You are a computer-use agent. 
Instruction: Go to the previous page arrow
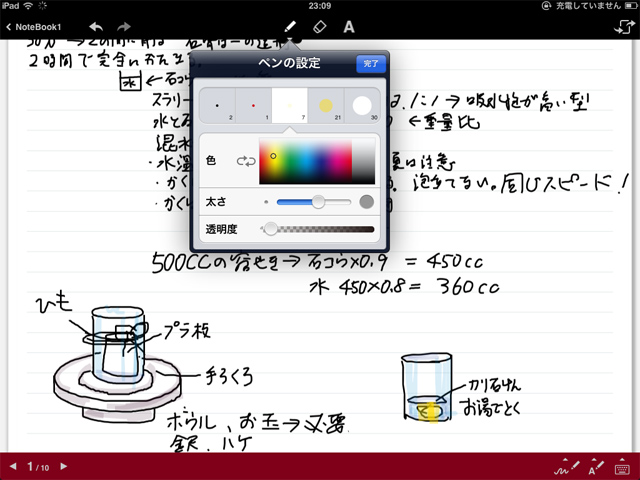pos(12,467)
